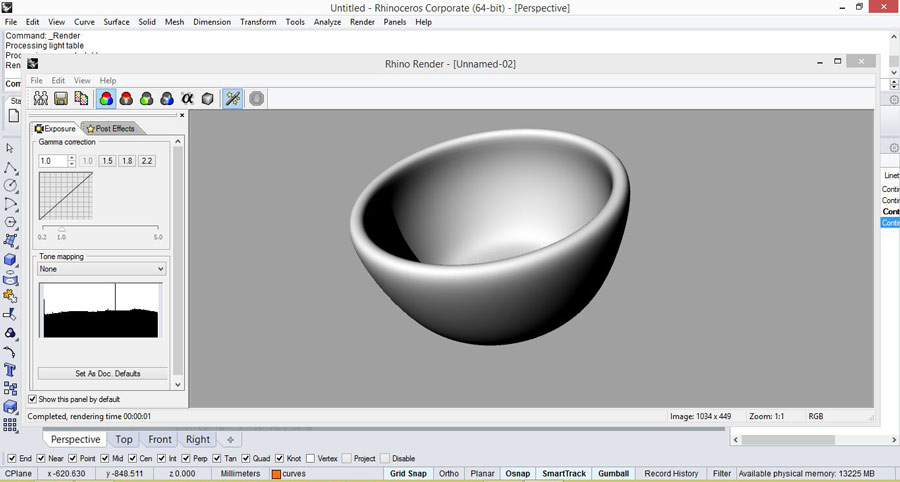This screenshot has height=482, width=900.
Task: Select the Polygon tool
Action: click(x=10, y=222)
